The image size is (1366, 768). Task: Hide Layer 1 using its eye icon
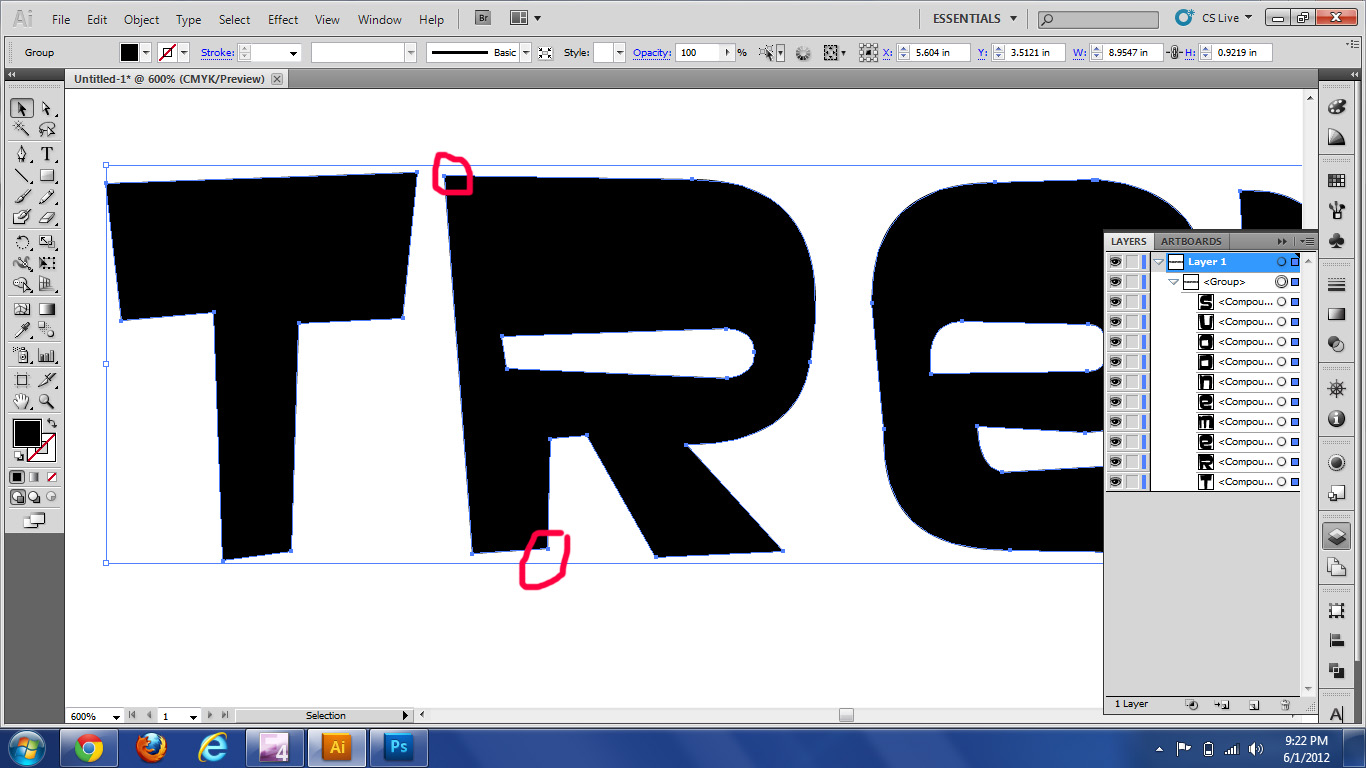click(1115, 262)
